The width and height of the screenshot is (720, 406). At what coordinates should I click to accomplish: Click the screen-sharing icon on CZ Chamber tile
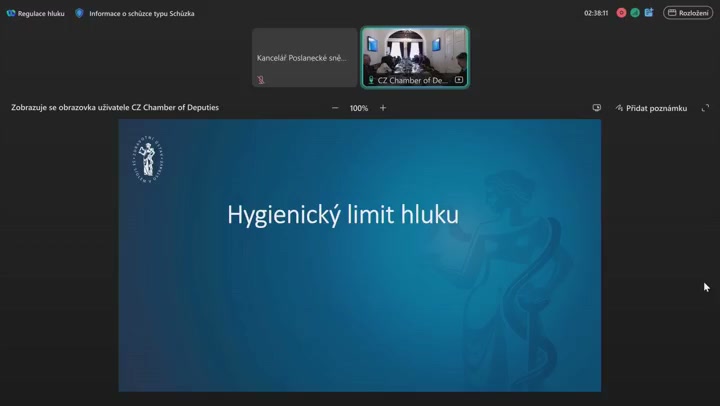tap(459, 80)
